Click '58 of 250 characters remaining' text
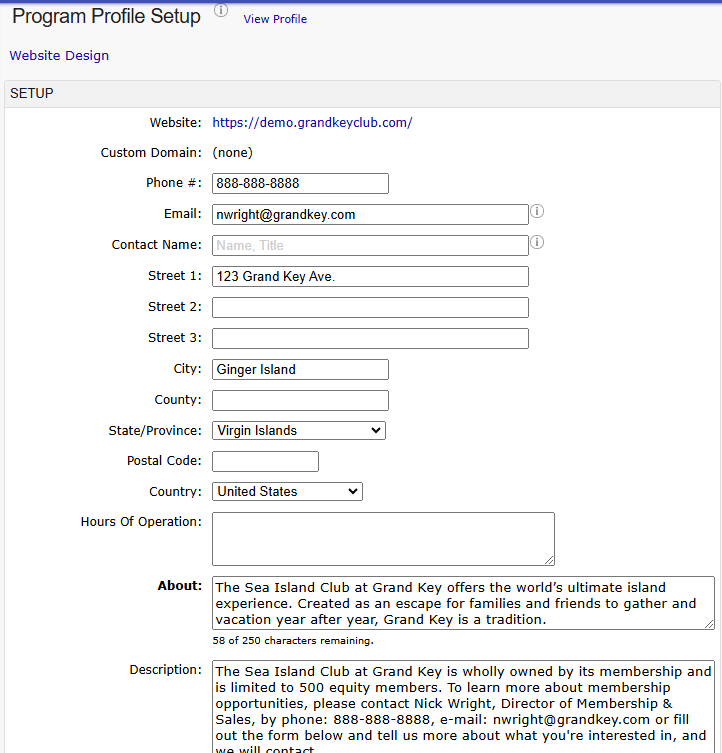The width and height of the screenshot is (722, 753). click(293, 641)
